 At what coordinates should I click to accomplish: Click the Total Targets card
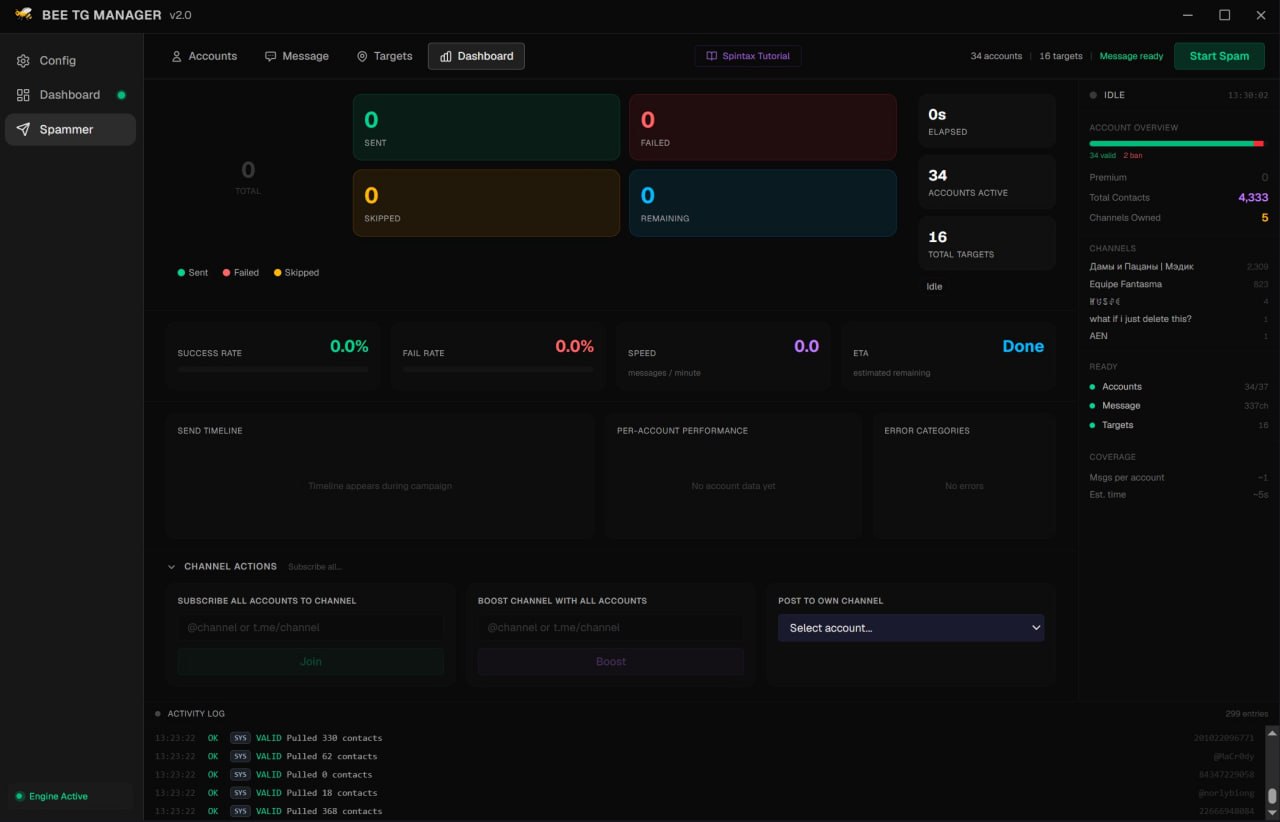click(987, 244)
